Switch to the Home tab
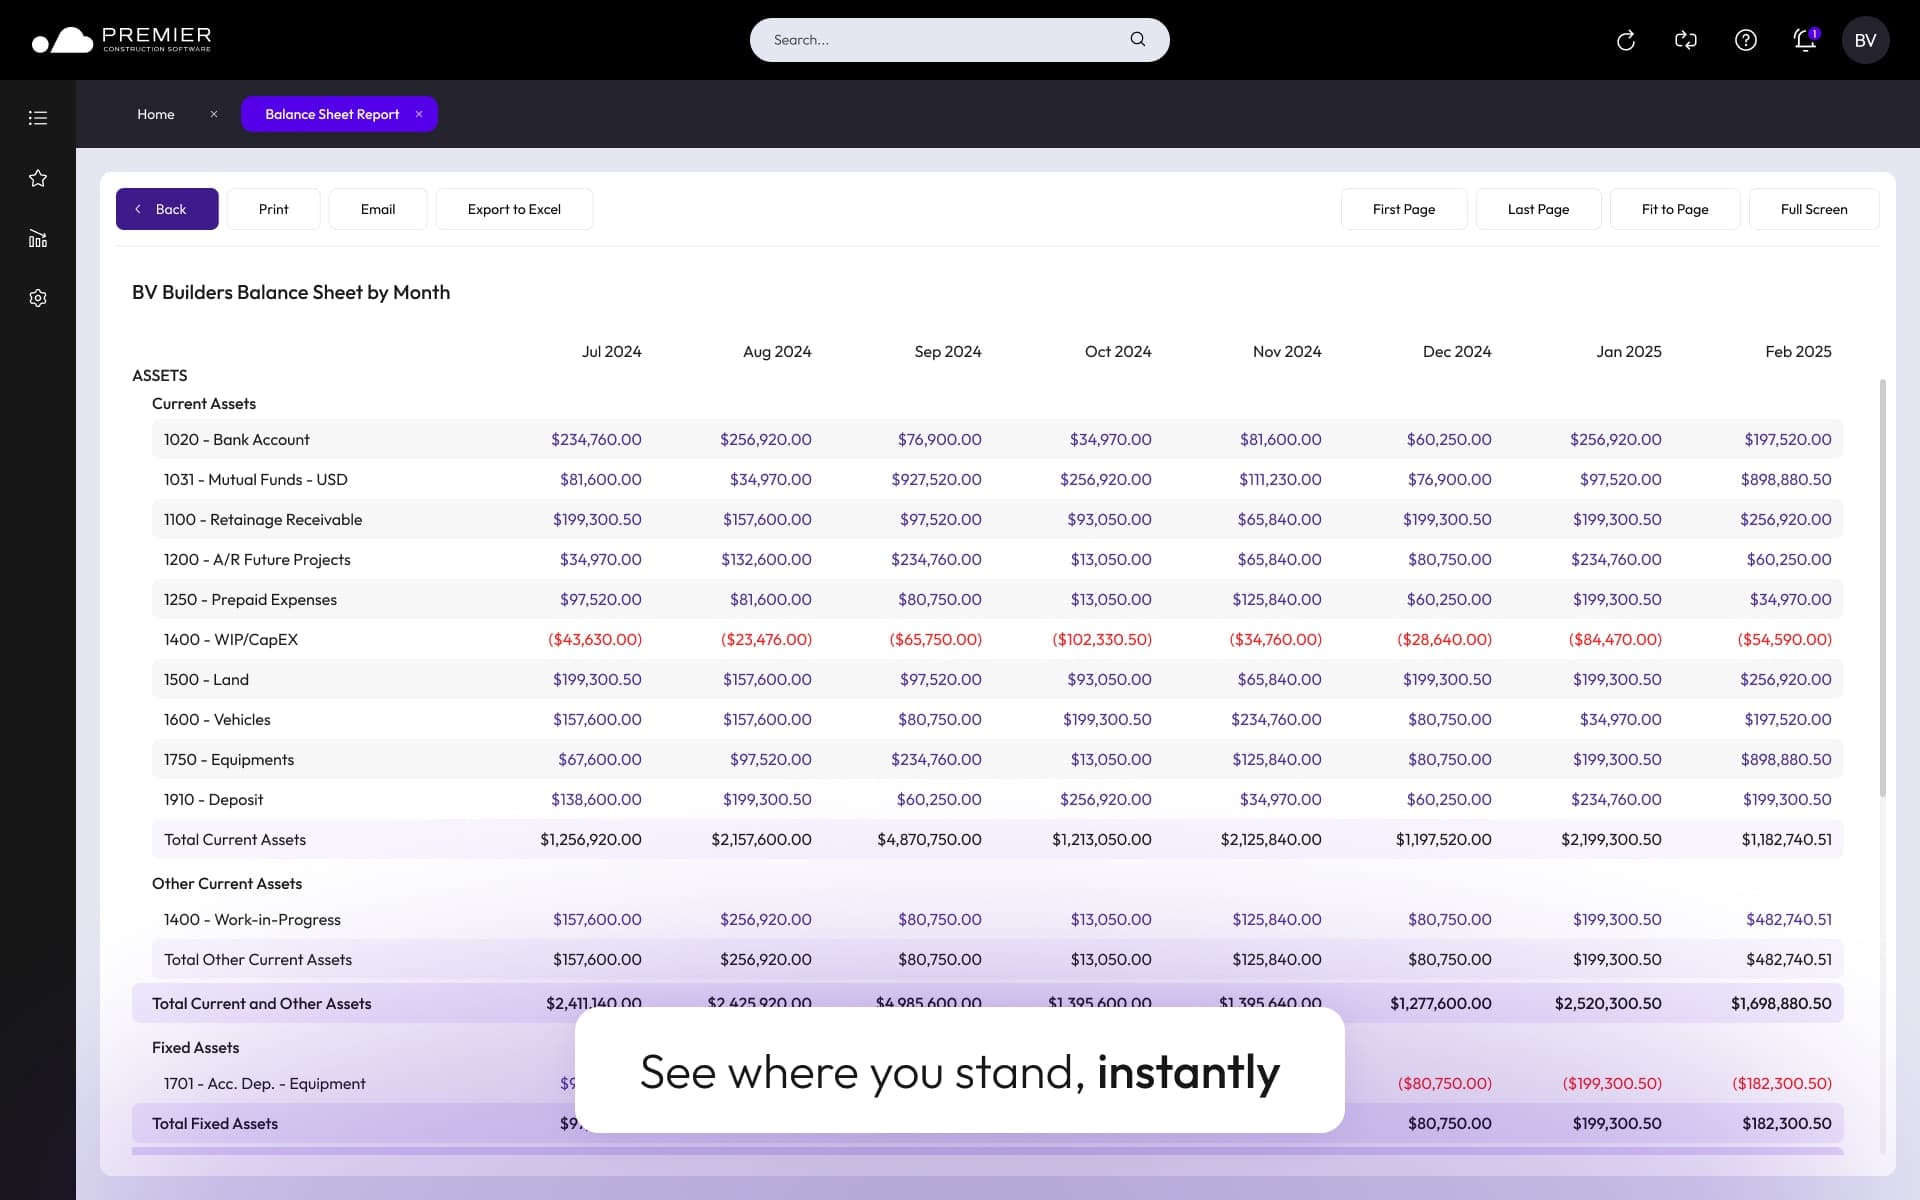 pyautogui.click(x=156, y=114)
